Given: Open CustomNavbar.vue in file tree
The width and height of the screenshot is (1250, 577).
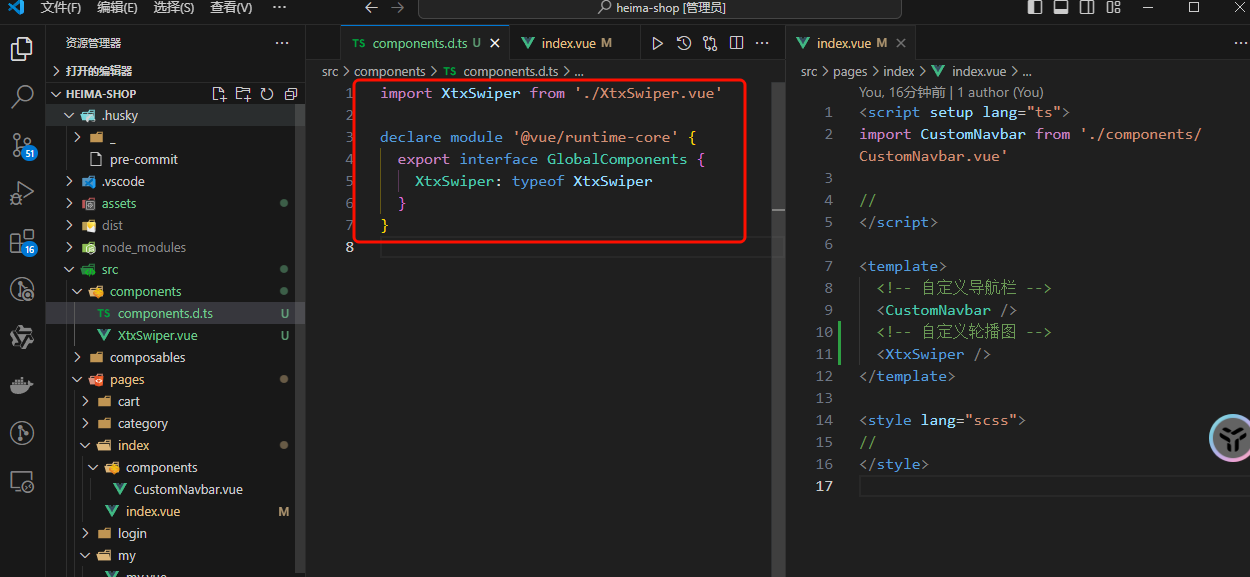Looking at the screenshot, I should point(175,489).
